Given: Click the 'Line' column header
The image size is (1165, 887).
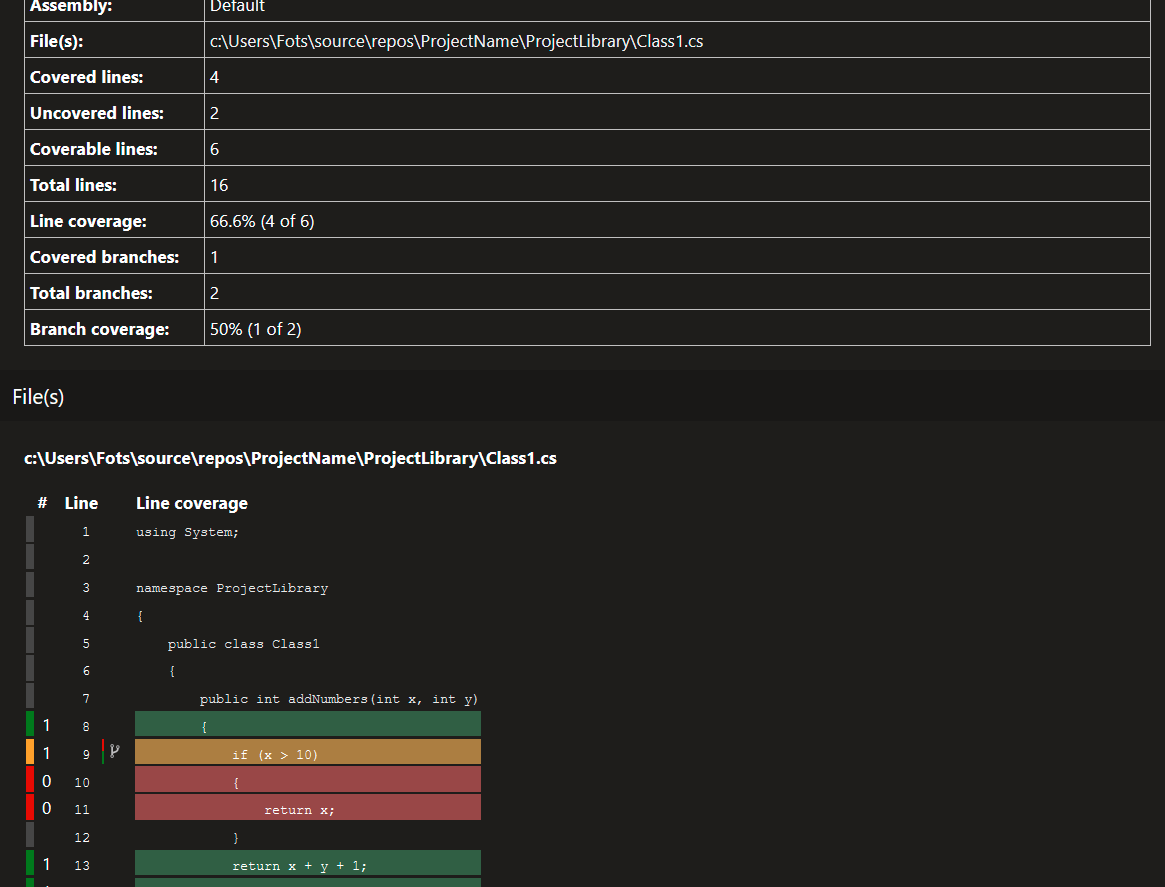Looking at the screenshot, I should [x=81, y=503].
